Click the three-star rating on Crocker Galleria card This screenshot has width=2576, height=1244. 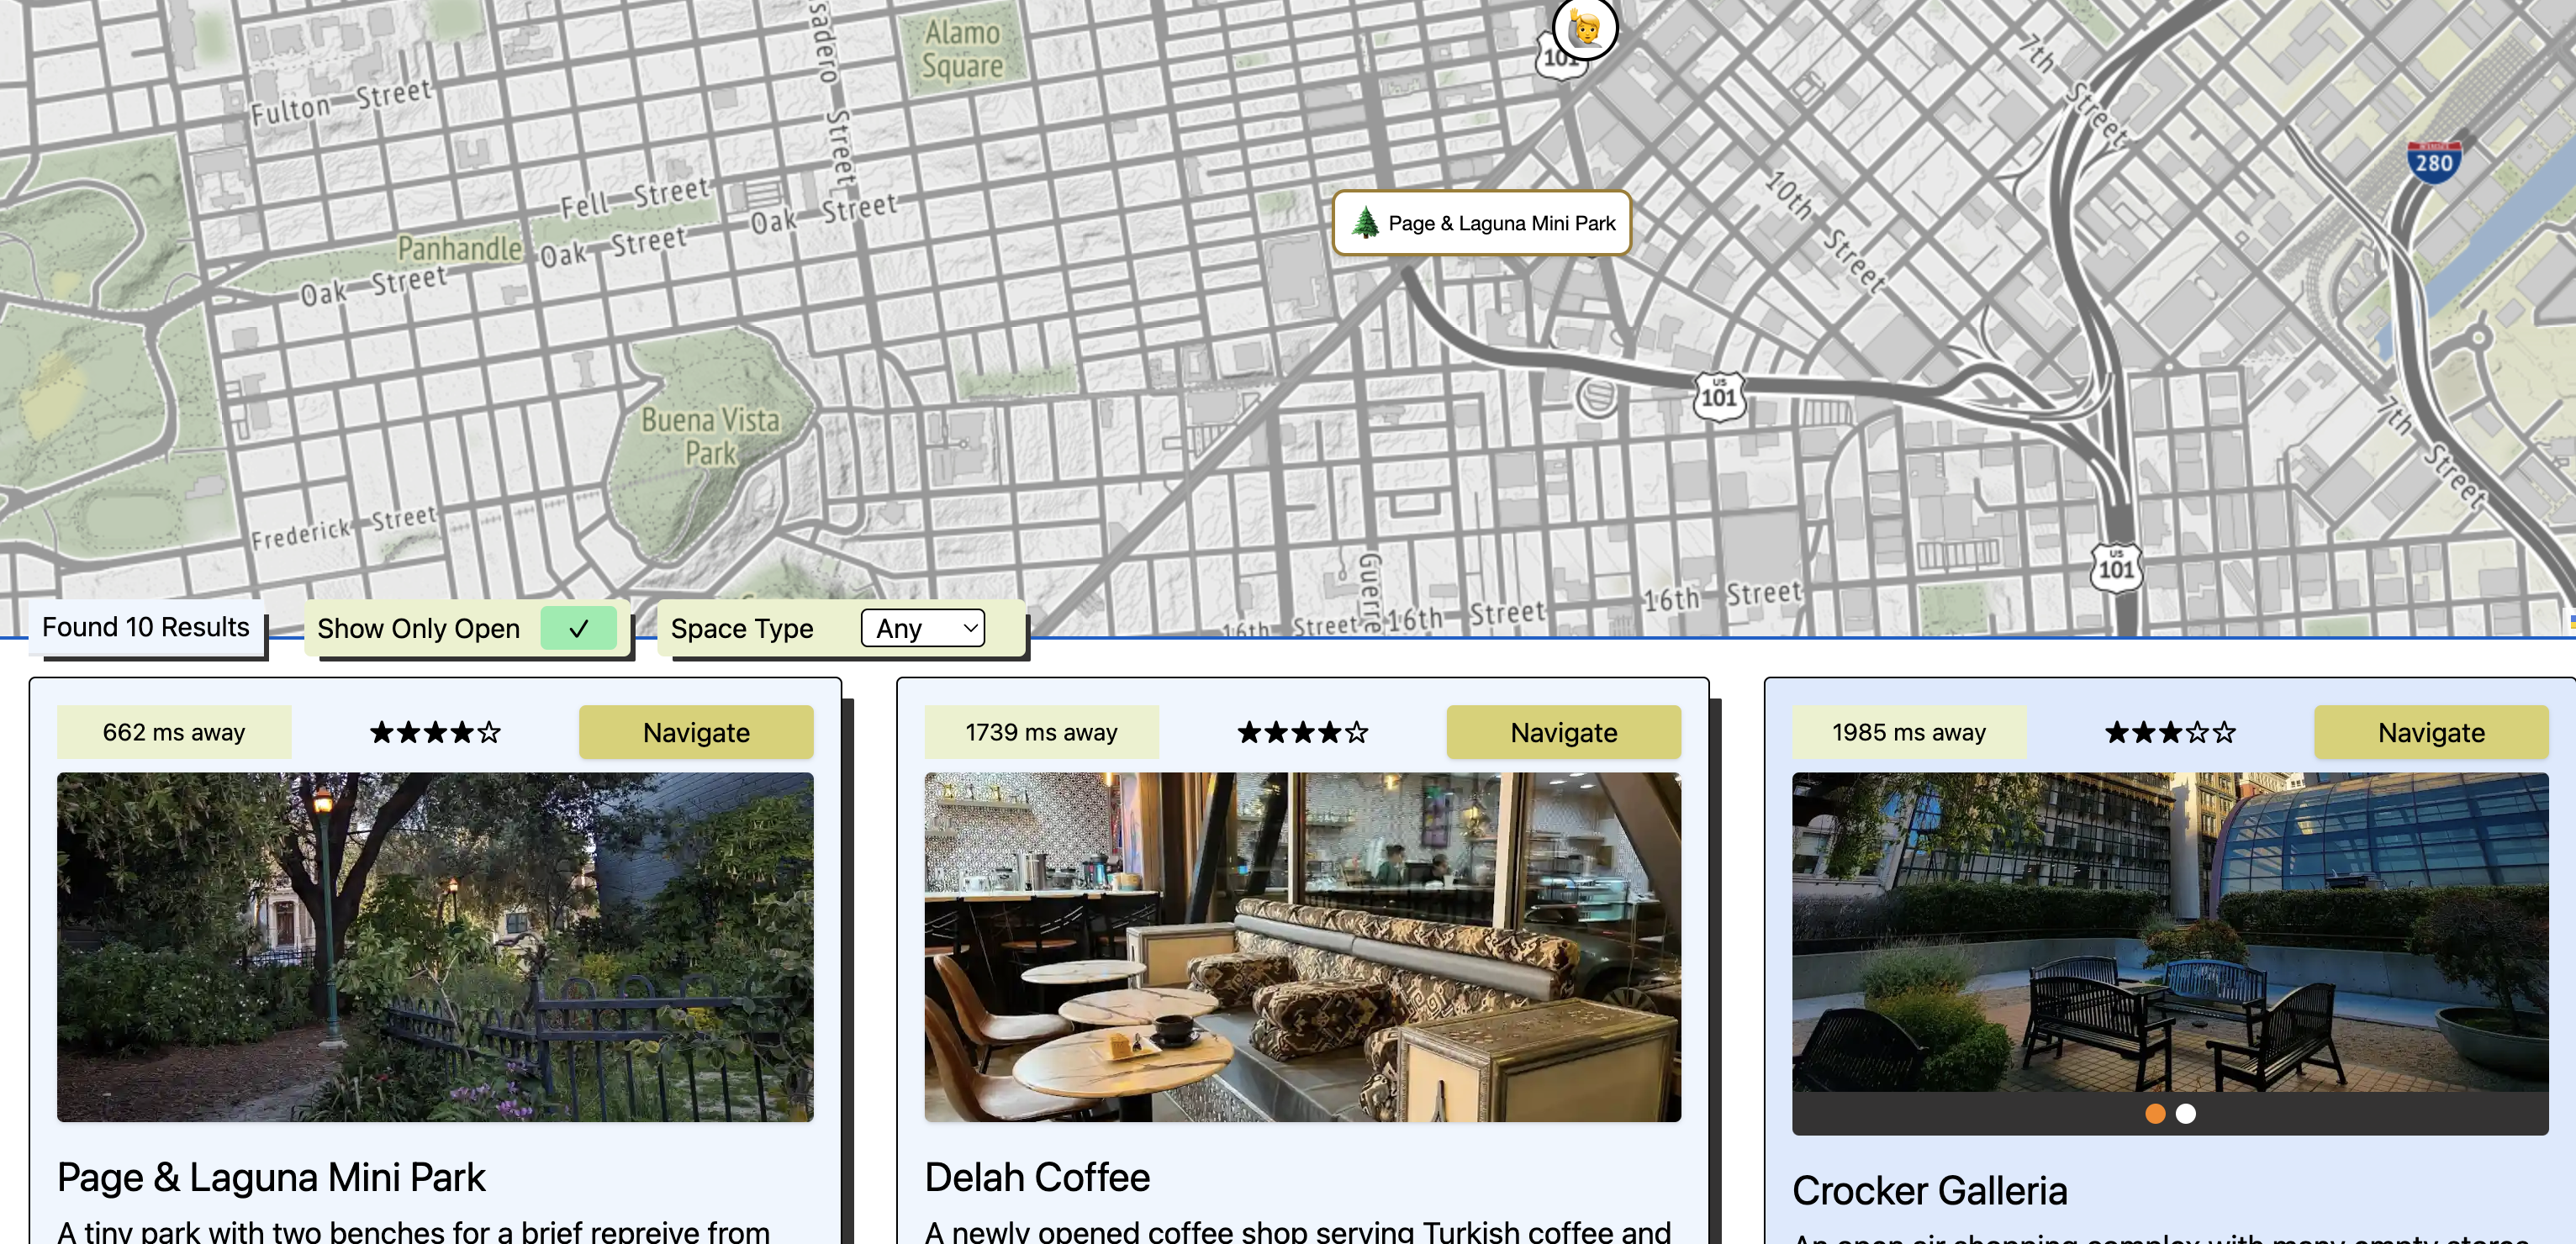2170,732
